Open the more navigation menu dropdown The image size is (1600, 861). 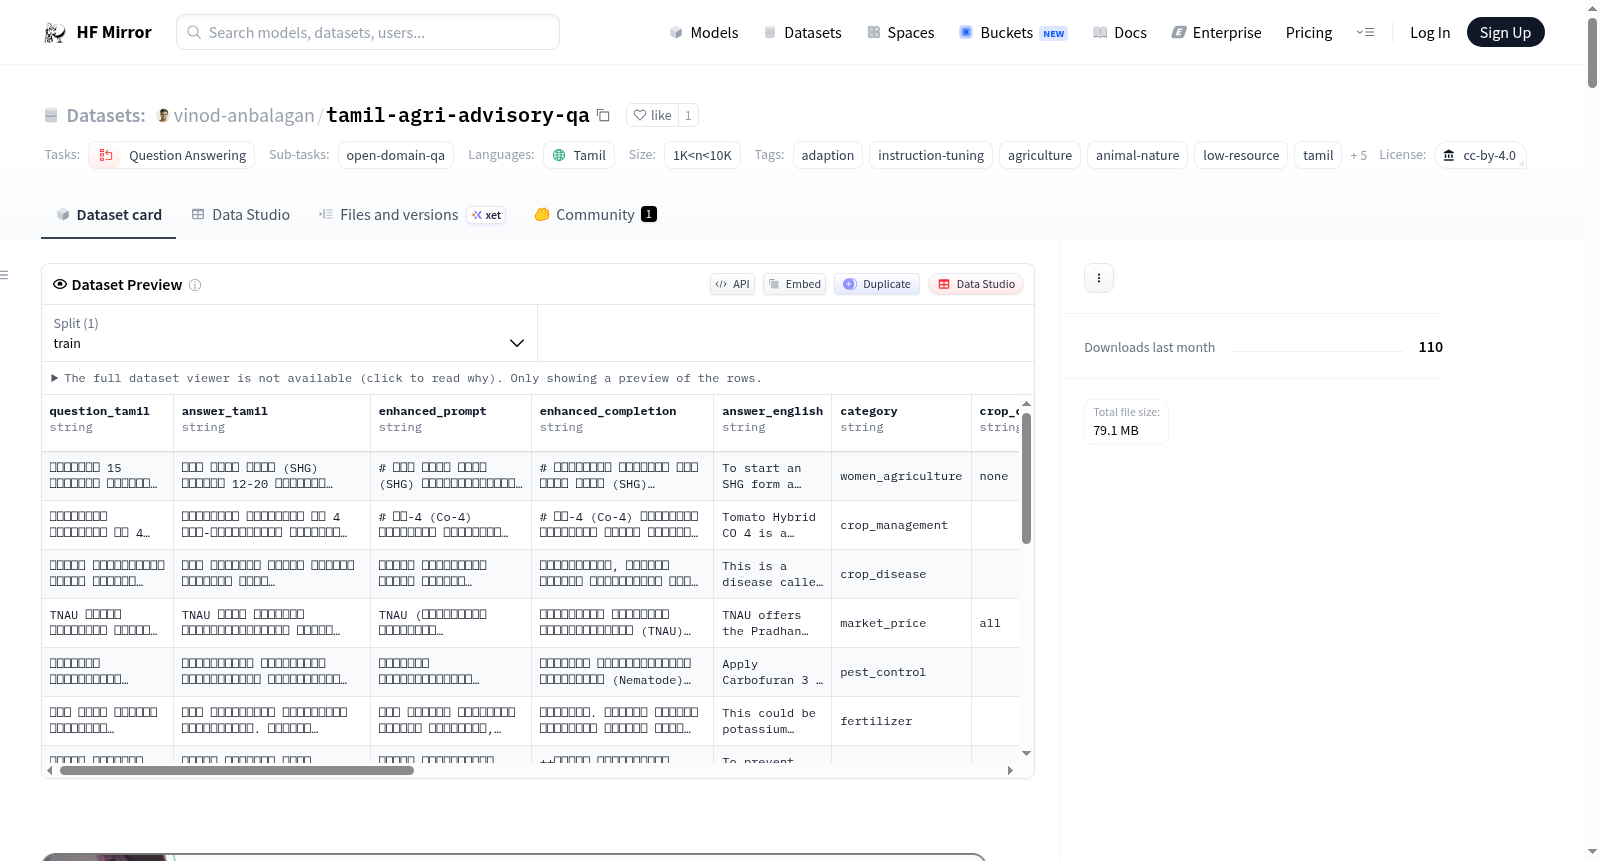tap(1365, 32)
